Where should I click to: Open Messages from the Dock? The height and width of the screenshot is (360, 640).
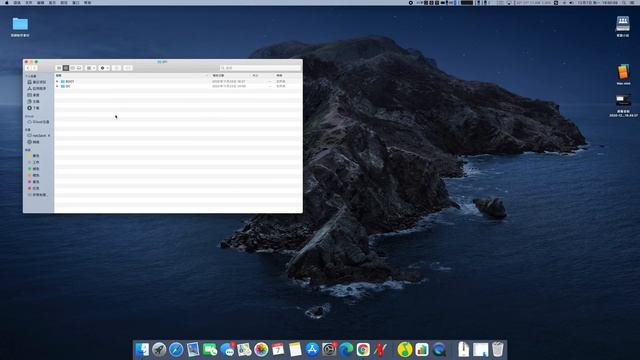(x=227, y=349)
